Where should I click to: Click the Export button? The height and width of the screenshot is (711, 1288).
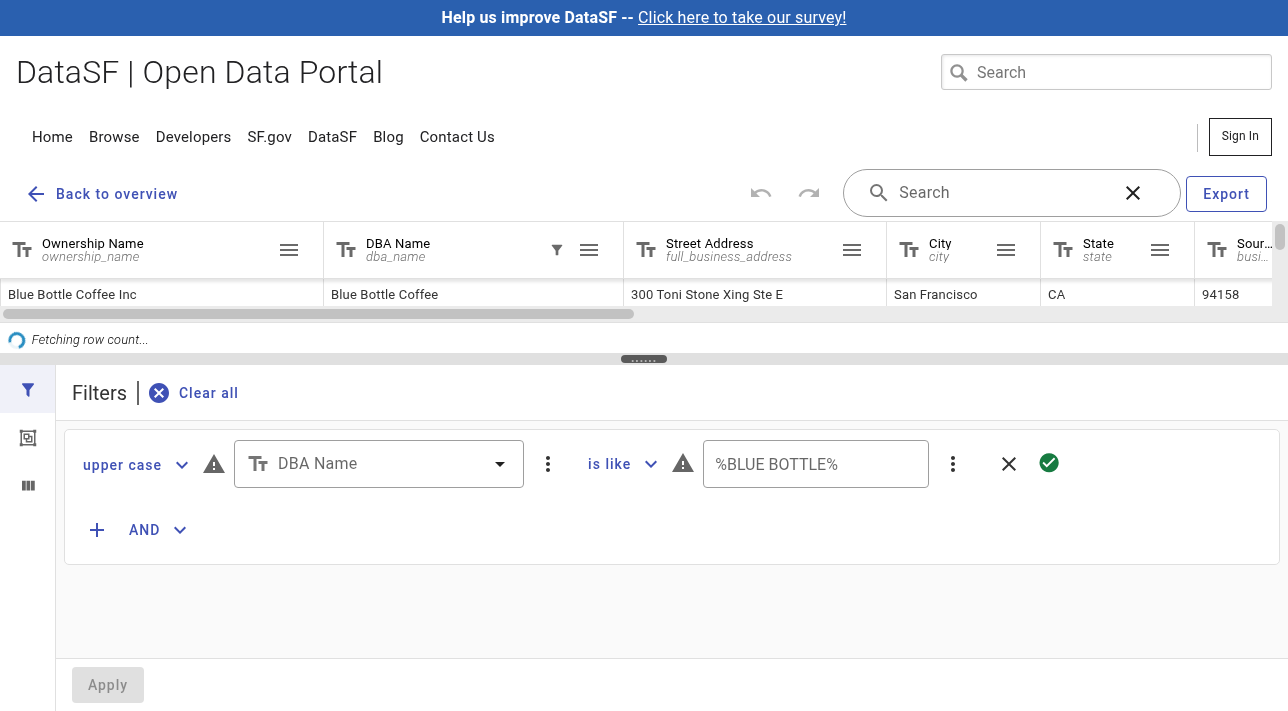click(x=1226, y=194)
